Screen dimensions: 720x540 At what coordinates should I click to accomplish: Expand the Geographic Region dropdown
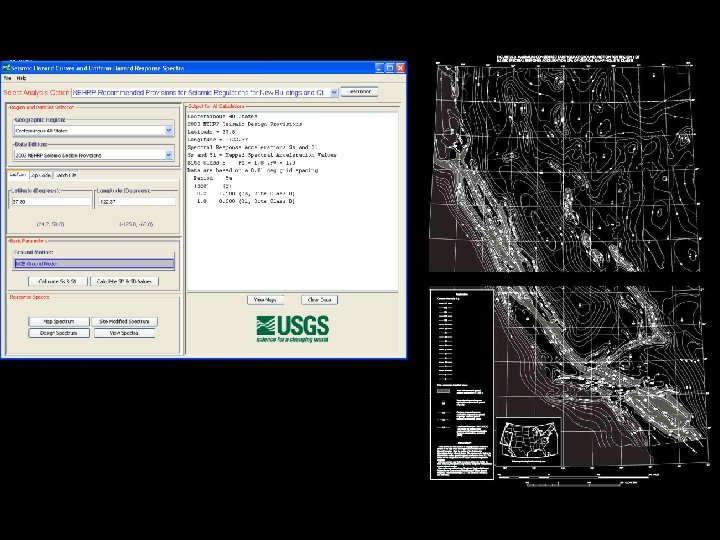pos(168,130)
